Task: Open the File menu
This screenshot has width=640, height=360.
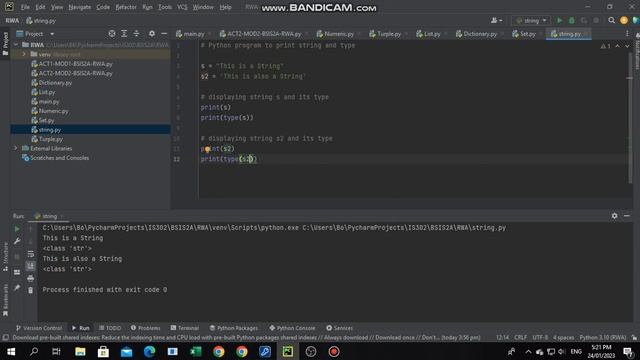Action: click(25, 7)
